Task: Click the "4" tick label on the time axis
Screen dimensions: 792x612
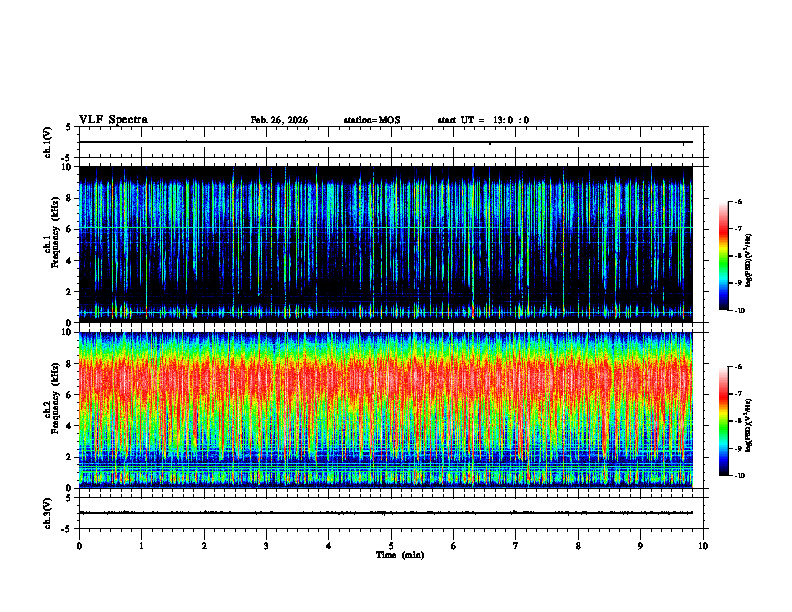Action: 329,546
